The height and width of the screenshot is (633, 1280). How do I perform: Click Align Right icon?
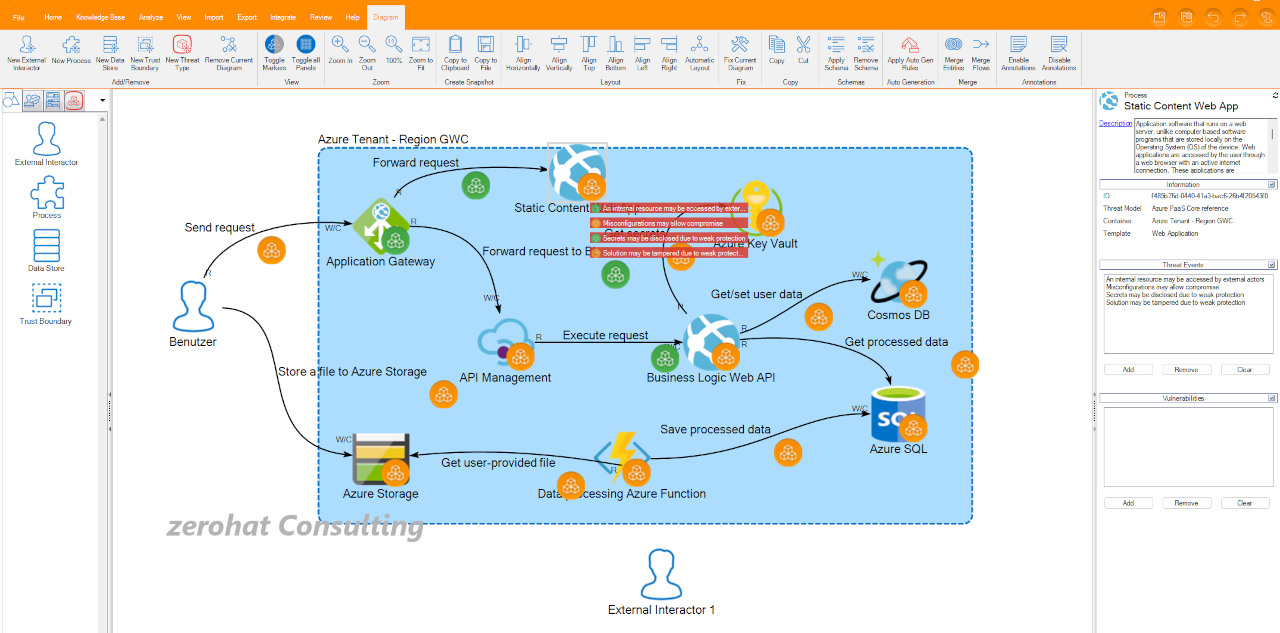669,52
